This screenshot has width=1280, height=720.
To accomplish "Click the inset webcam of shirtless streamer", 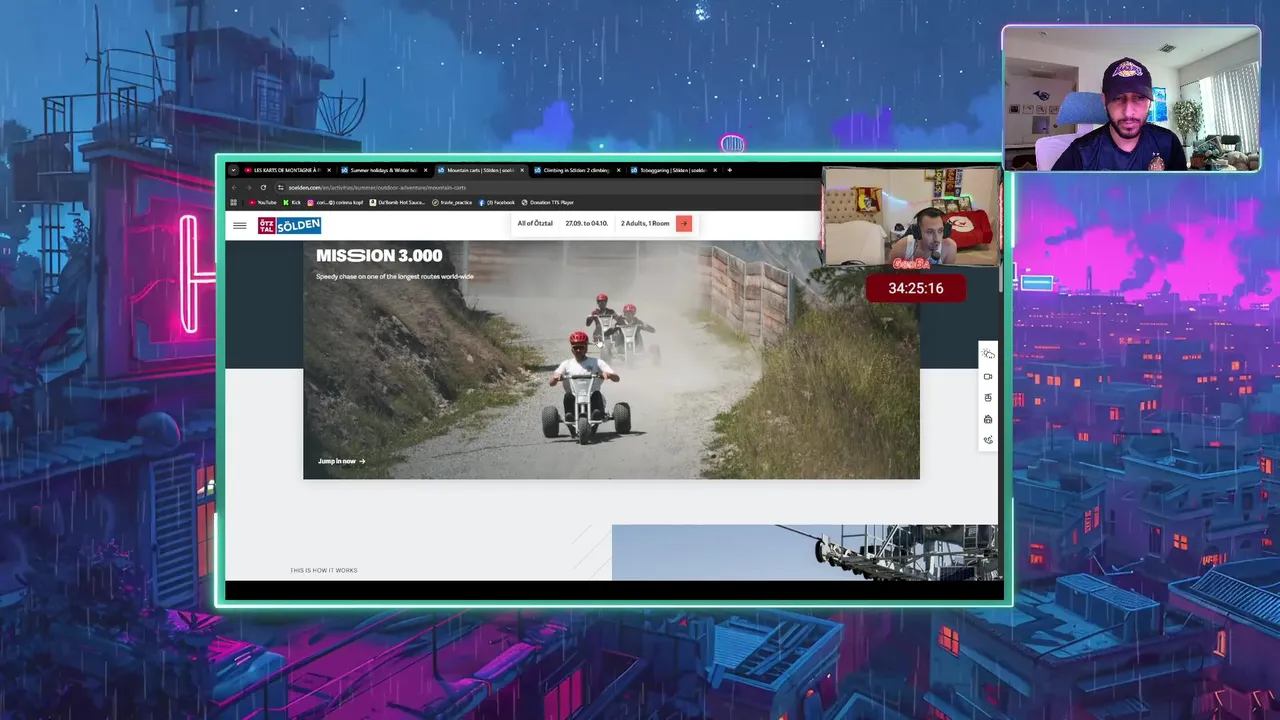I will (x=911, y=217).
